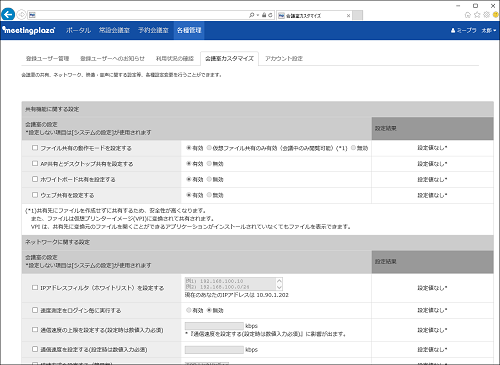Click the search magnifier in address bar
This screenshot has width=500, height=365.
coord(252,15)
